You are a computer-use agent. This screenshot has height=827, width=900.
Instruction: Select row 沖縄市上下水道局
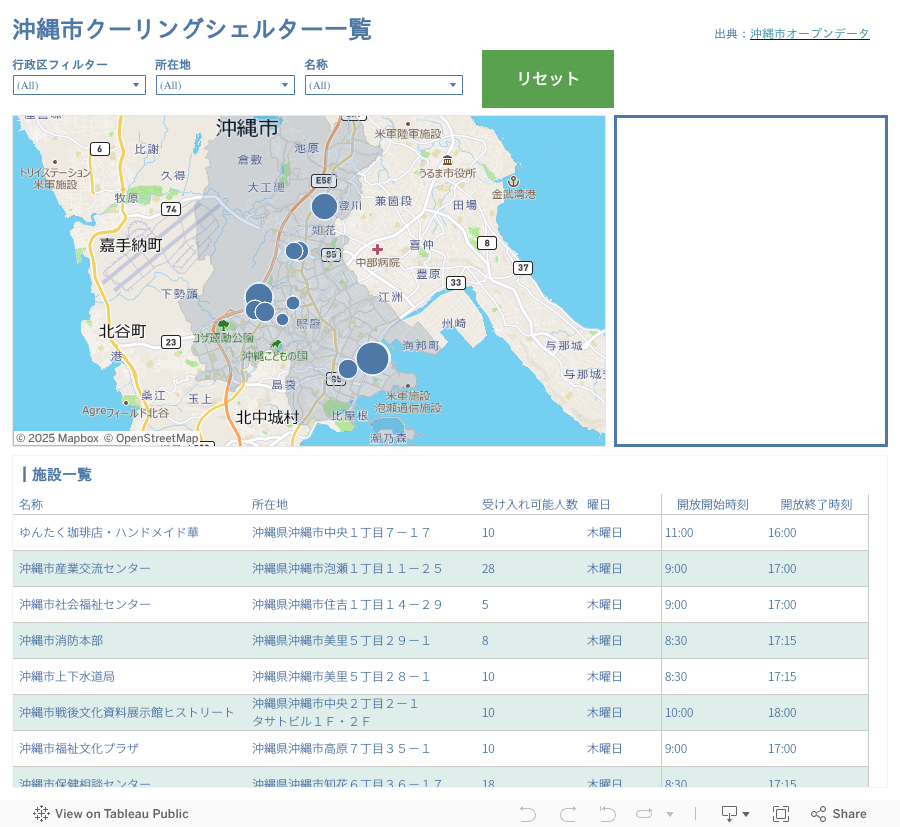point(440,677)
